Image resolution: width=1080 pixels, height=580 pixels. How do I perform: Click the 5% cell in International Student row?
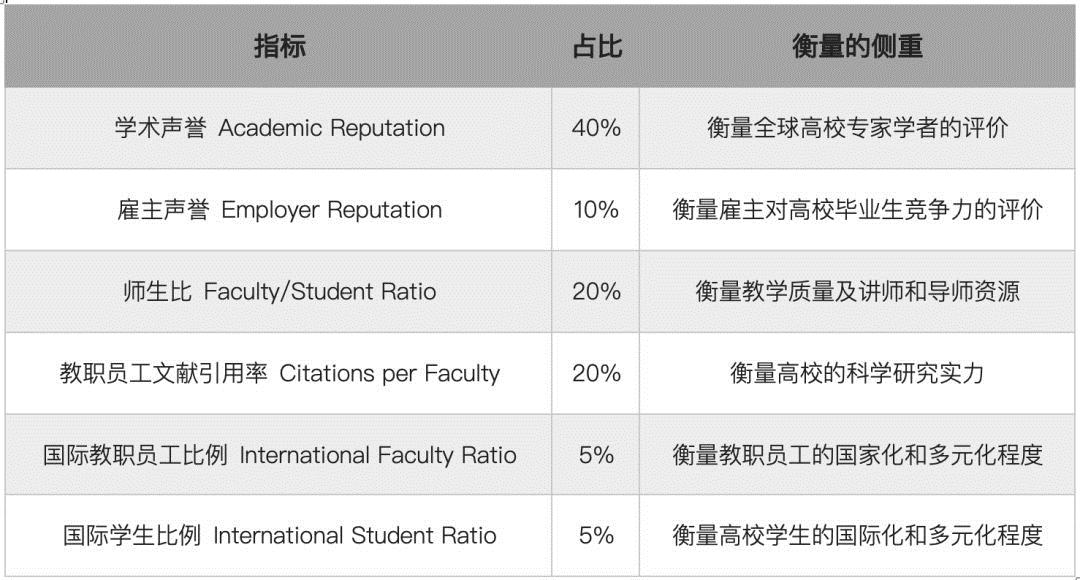(x=596, y=536)
